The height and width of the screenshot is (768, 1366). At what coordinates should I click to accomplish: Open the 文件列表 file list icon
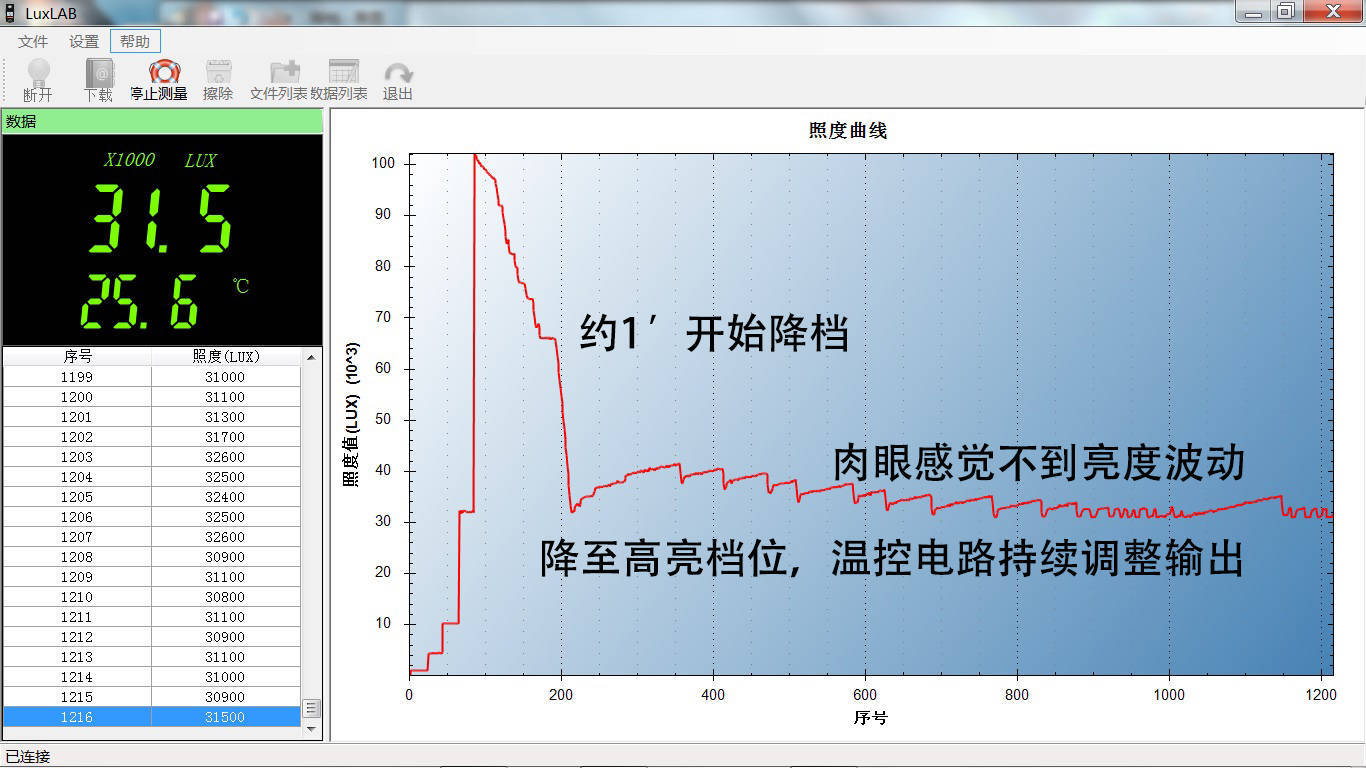(x=279, y=80)
